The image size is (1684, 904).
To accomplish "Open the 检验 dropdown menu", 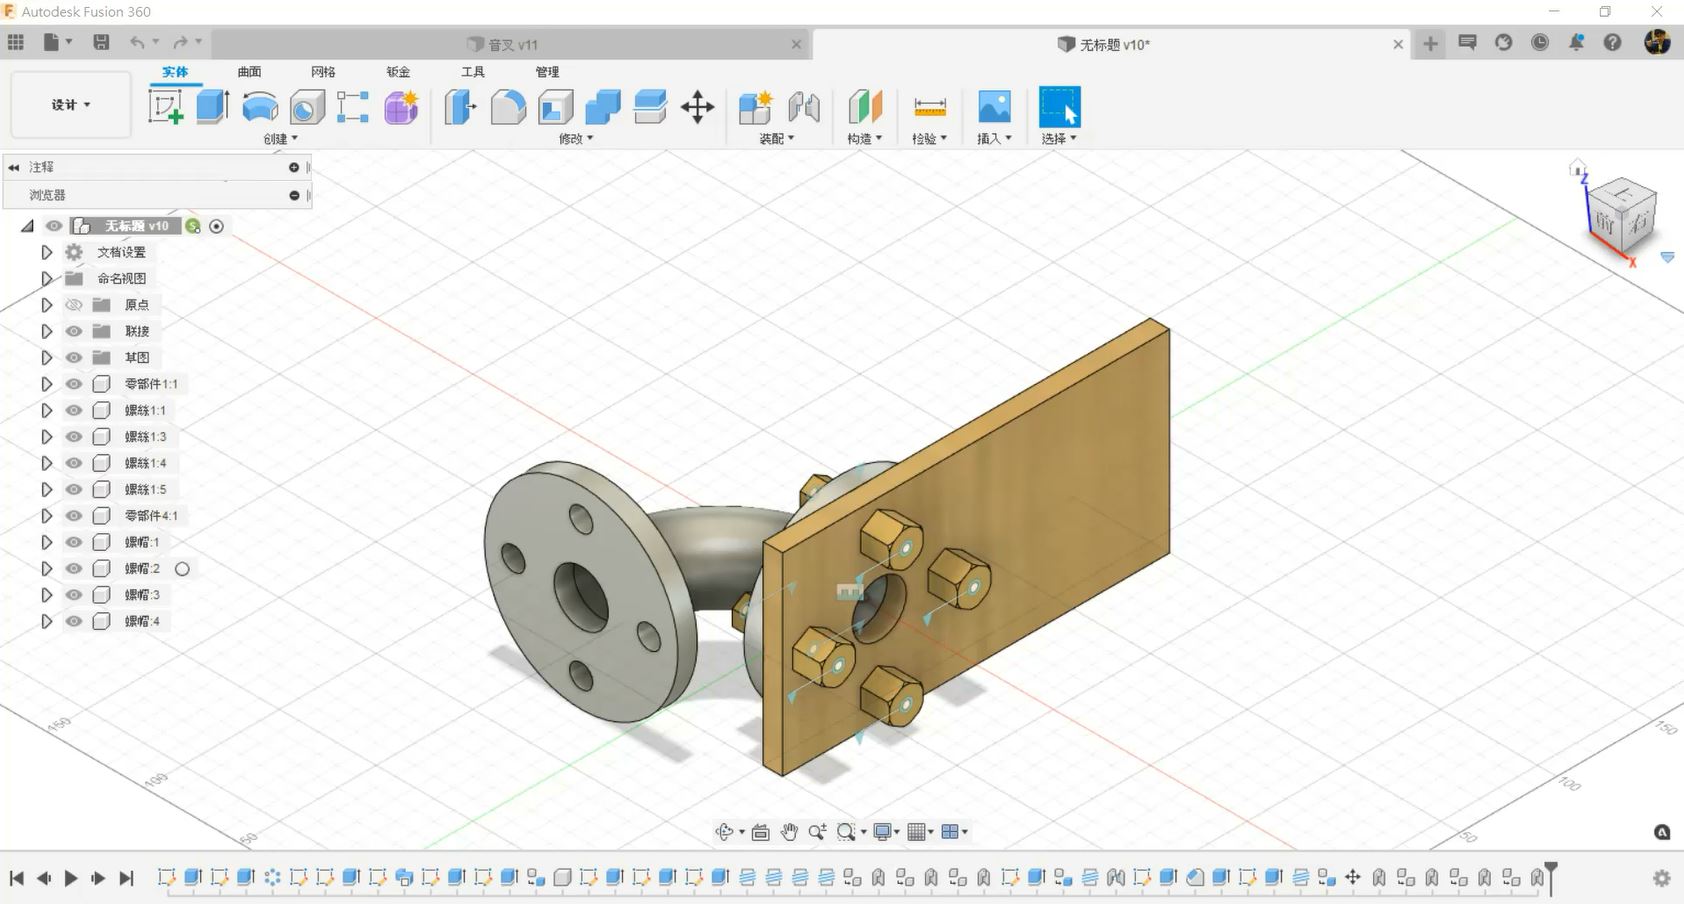I will coord(930,139).
